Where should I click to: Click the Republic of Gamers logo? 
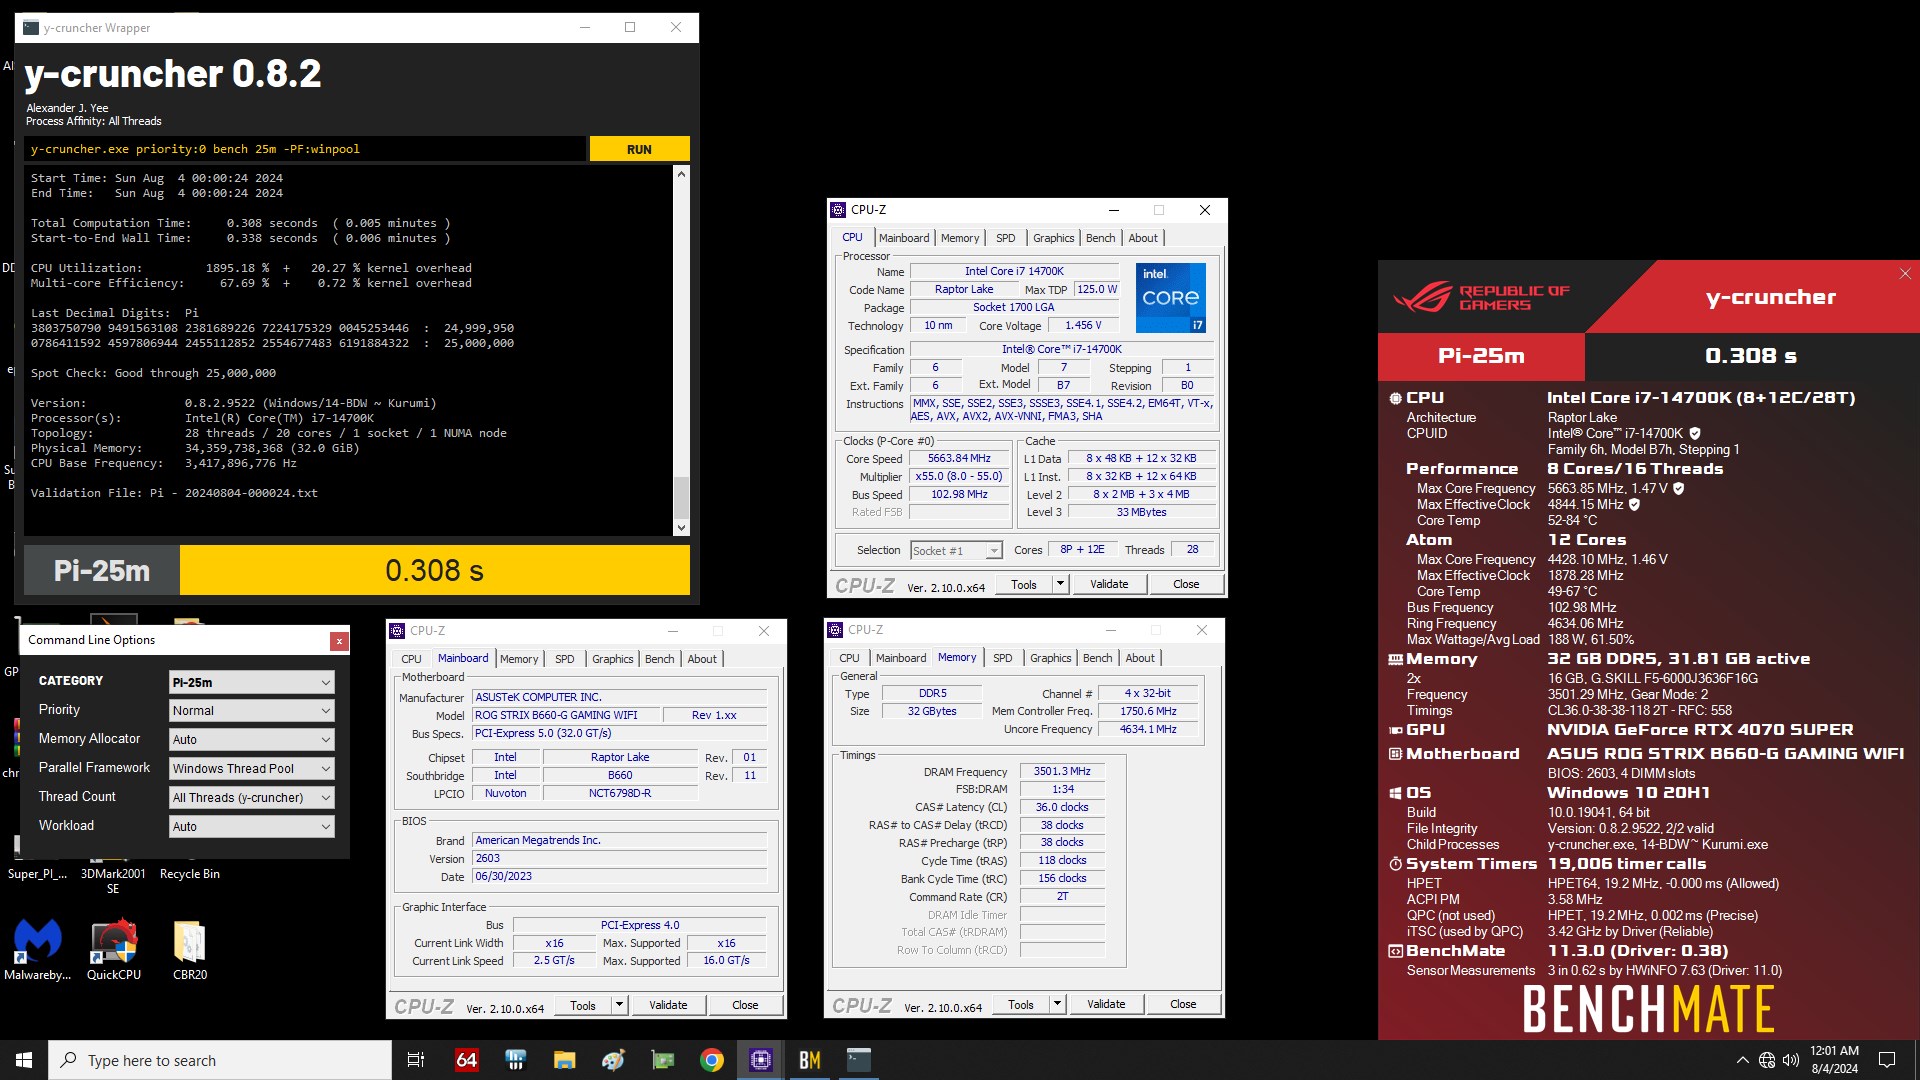(x=1481, y=297)
